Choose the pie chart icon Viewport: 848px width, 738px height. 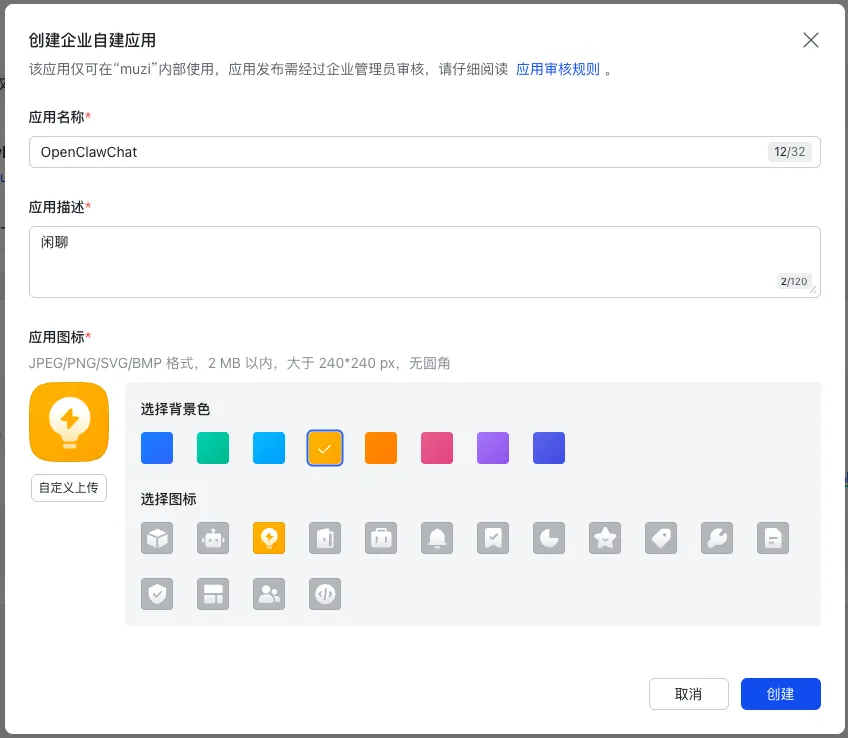(x=549, y=538)
